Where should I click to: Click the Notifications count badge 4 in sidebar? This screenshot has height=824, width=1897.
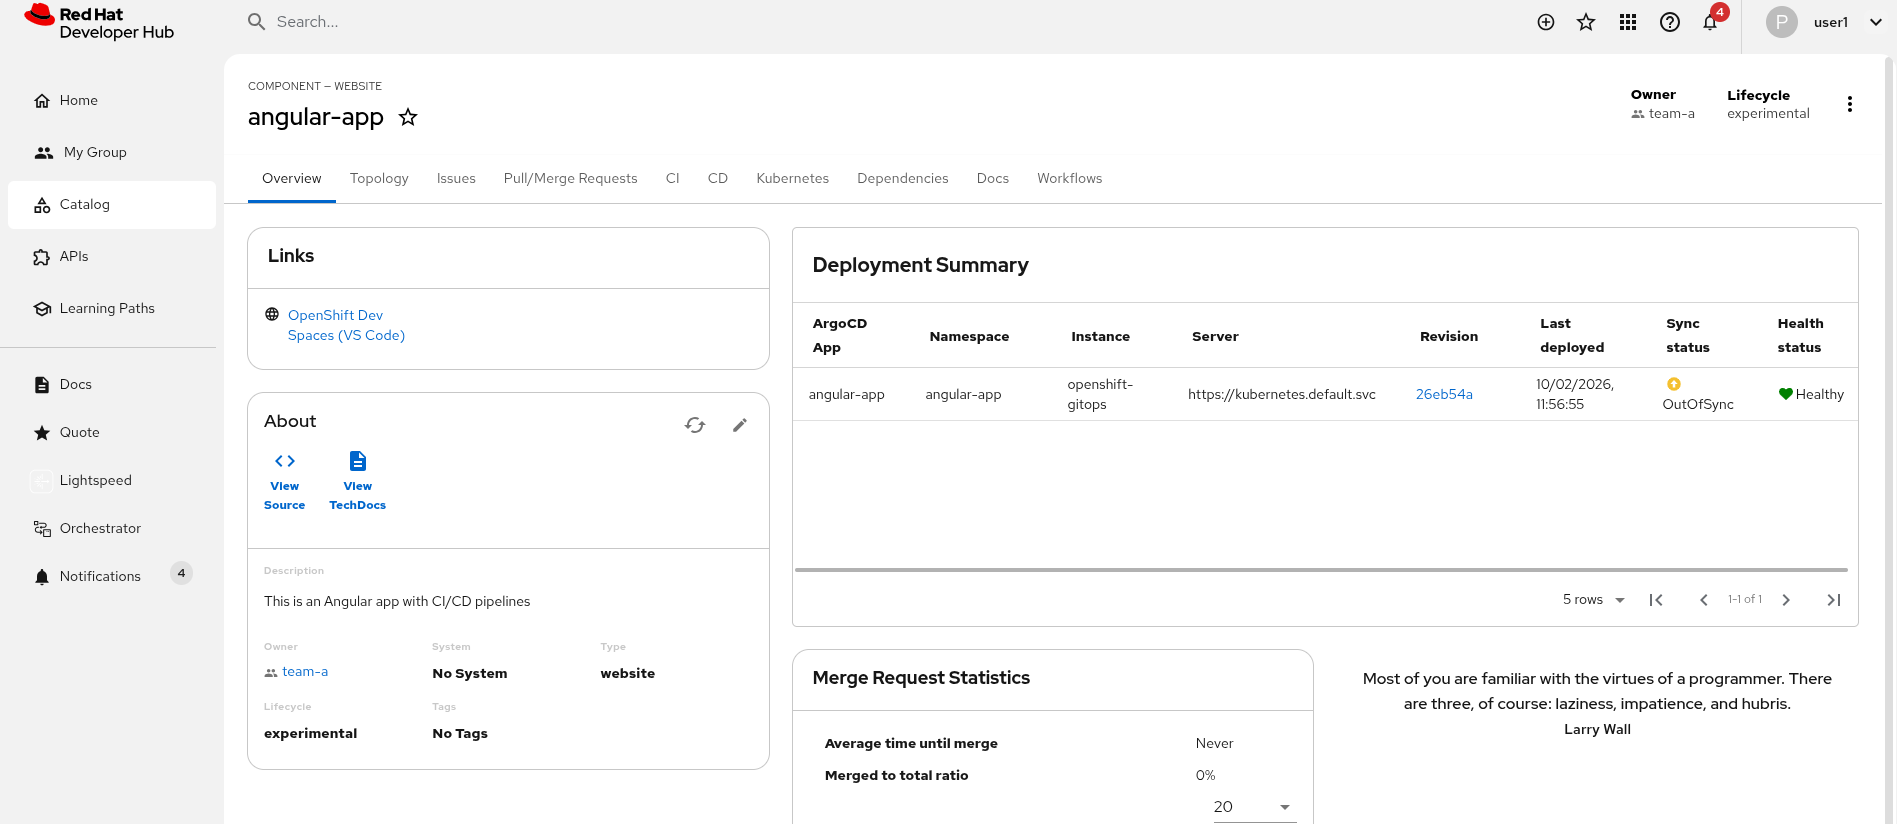pos(181,573)
